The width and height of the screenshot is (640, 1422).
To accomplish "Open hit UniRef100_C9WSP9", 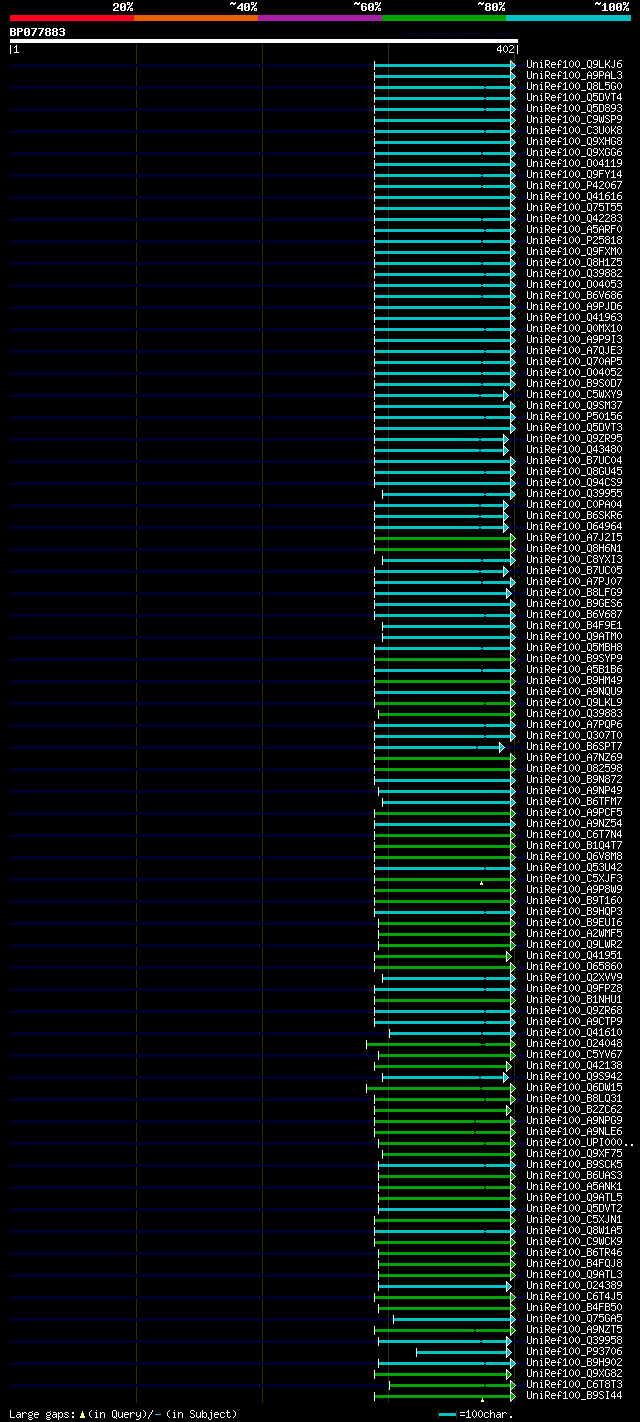I will (574, 119).
